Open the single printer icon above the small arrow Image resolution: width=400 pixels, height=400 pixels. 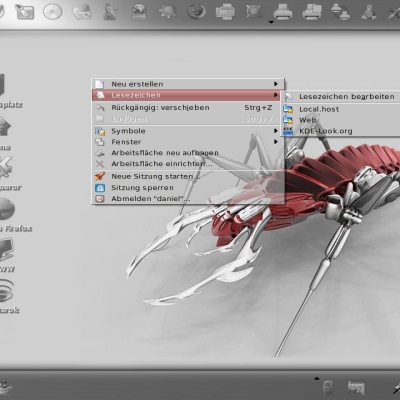tap(283, 13)
